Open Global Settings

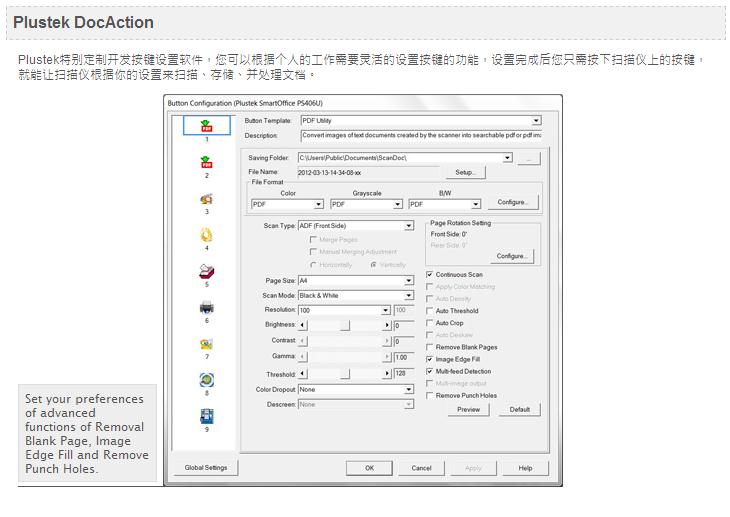pyautogui.click(x=206, y=468)
